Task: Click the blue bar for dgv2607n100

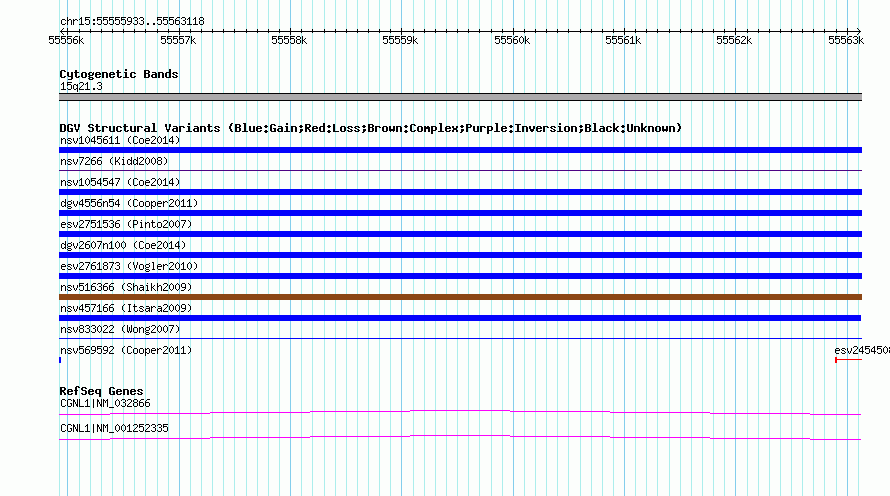Action: [460, 255]
